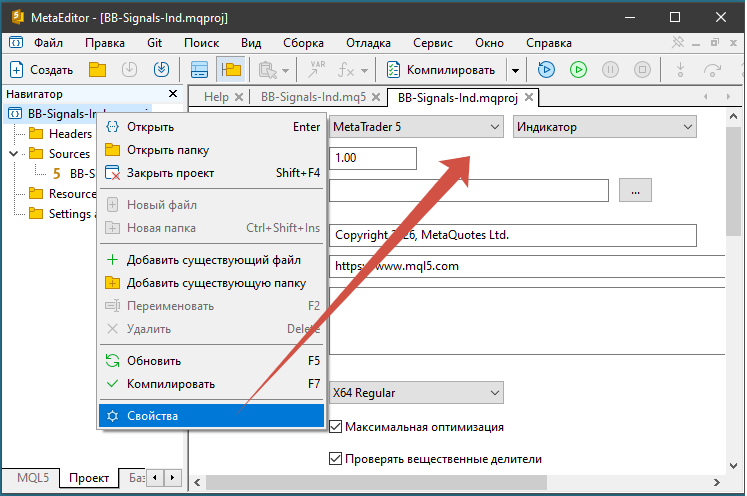Click the stop debugging icon
Image resolution: width=747 pixels, height=496 pixels.
tap(642, 70)
